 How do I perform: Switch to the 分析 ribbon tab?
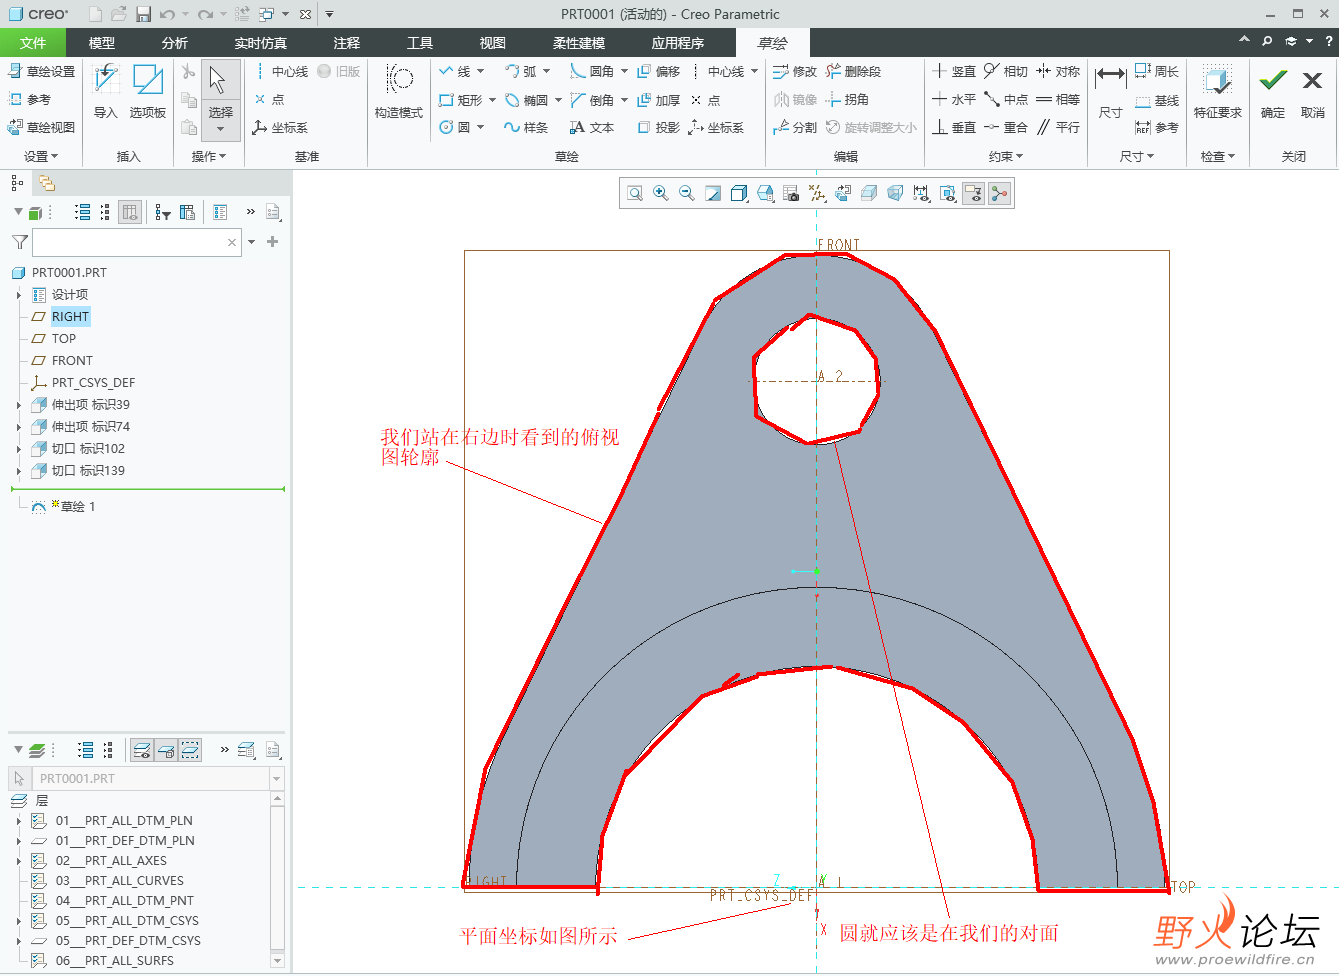point(175,43)
